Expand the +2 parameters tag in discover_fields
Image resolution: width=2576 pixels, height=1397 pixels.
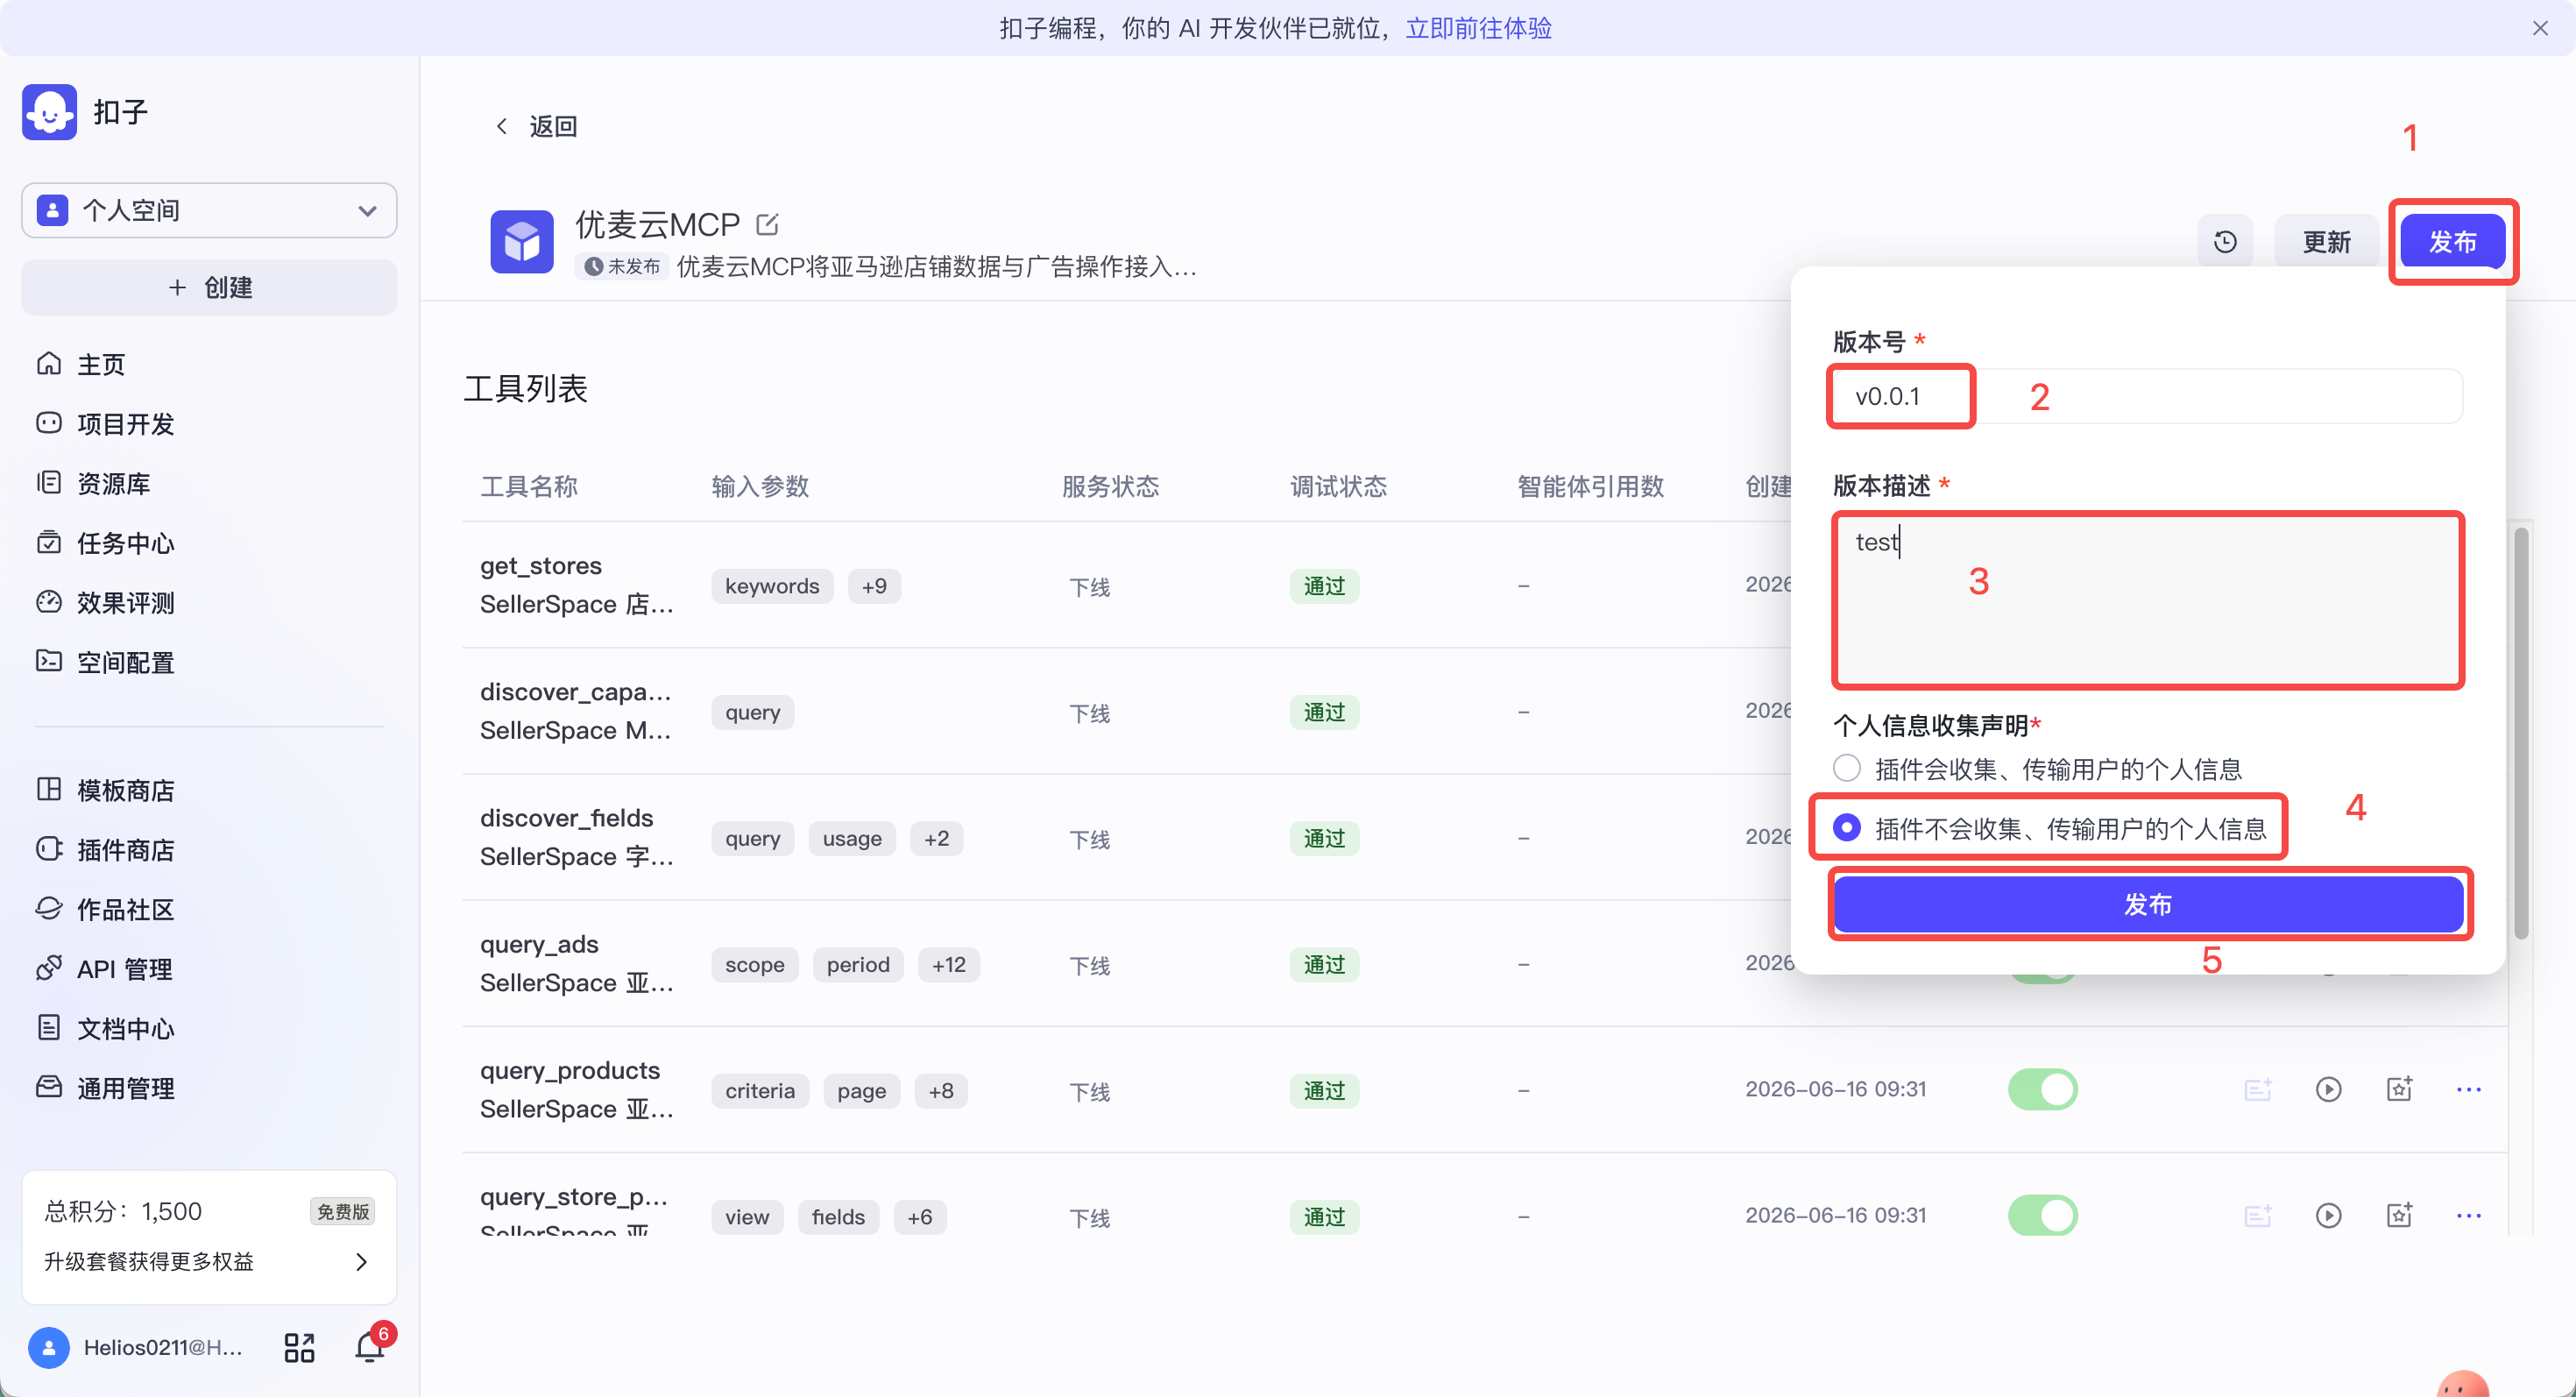click(x=936, y=839)
